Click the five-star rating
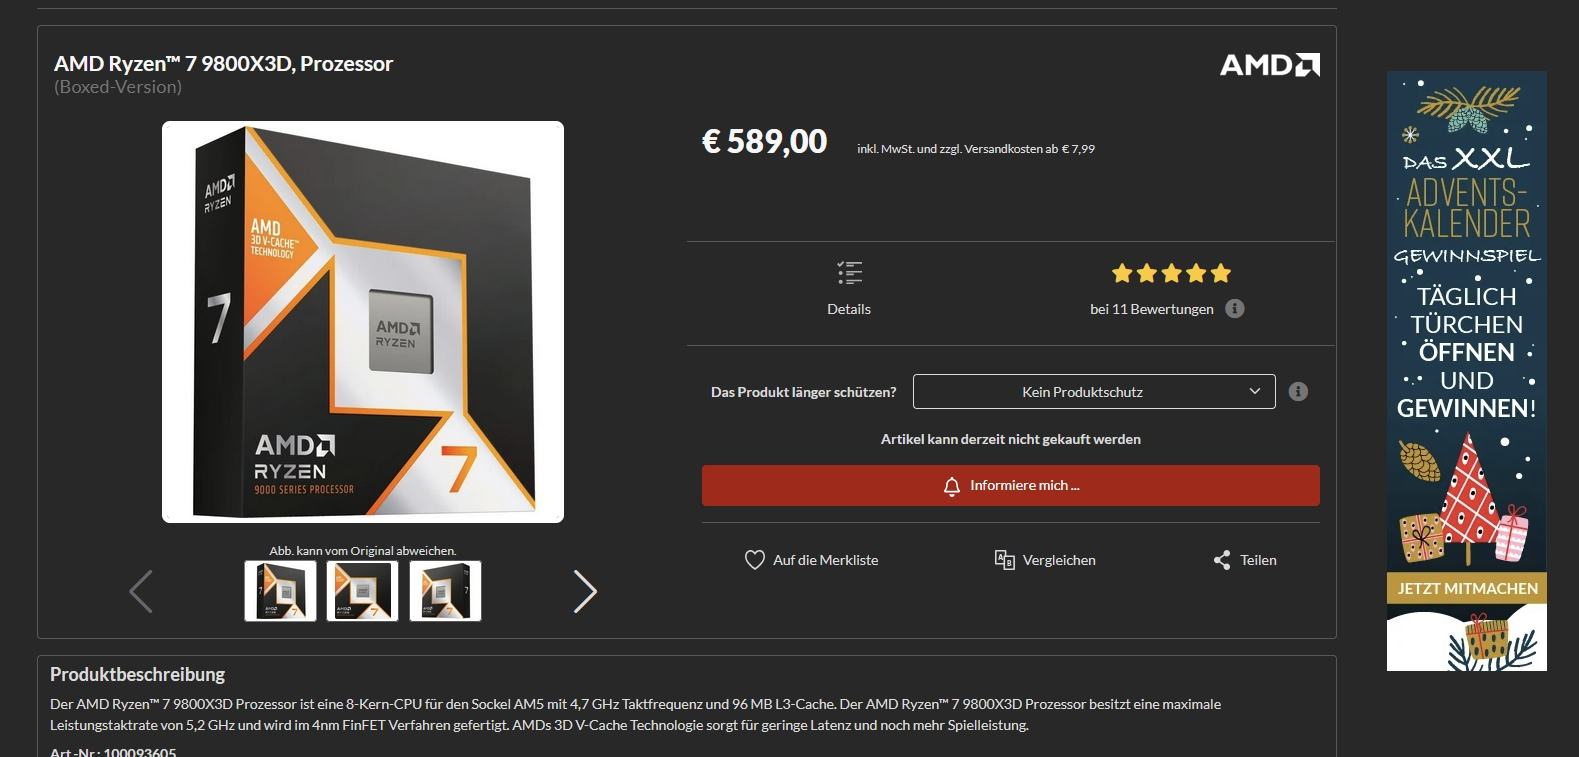This screenshot has width=1579, height=757. 1171,273
